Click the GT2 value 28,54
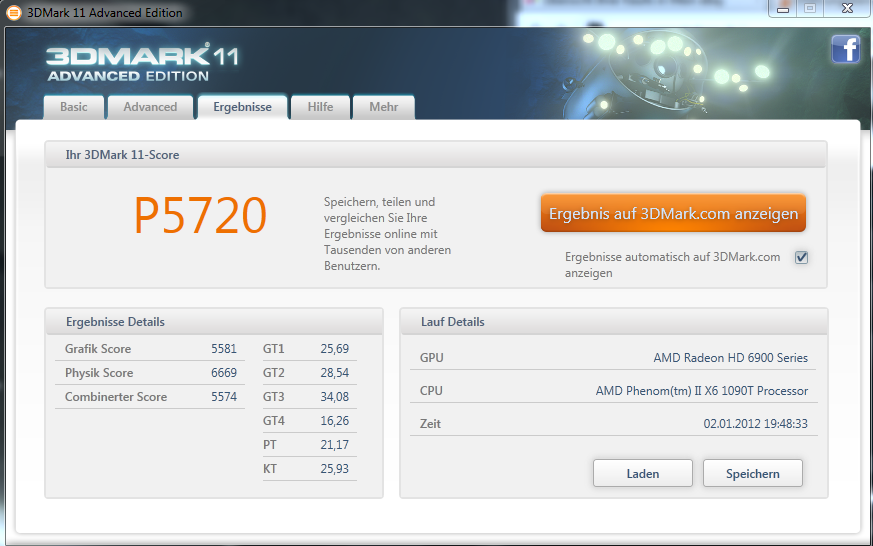The width and height of the screenshot is (873, 546). (335, 373)
